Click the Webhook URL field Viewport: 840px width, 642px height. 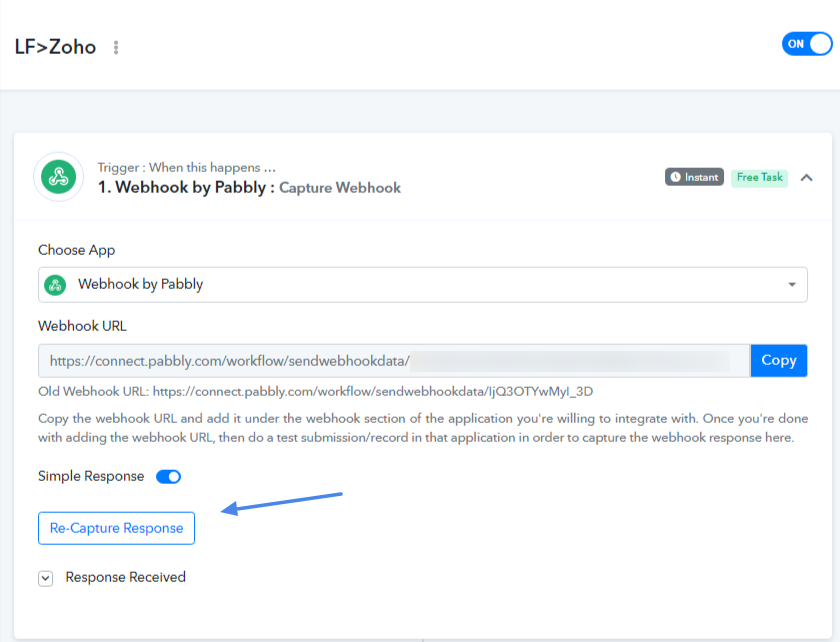394,361
